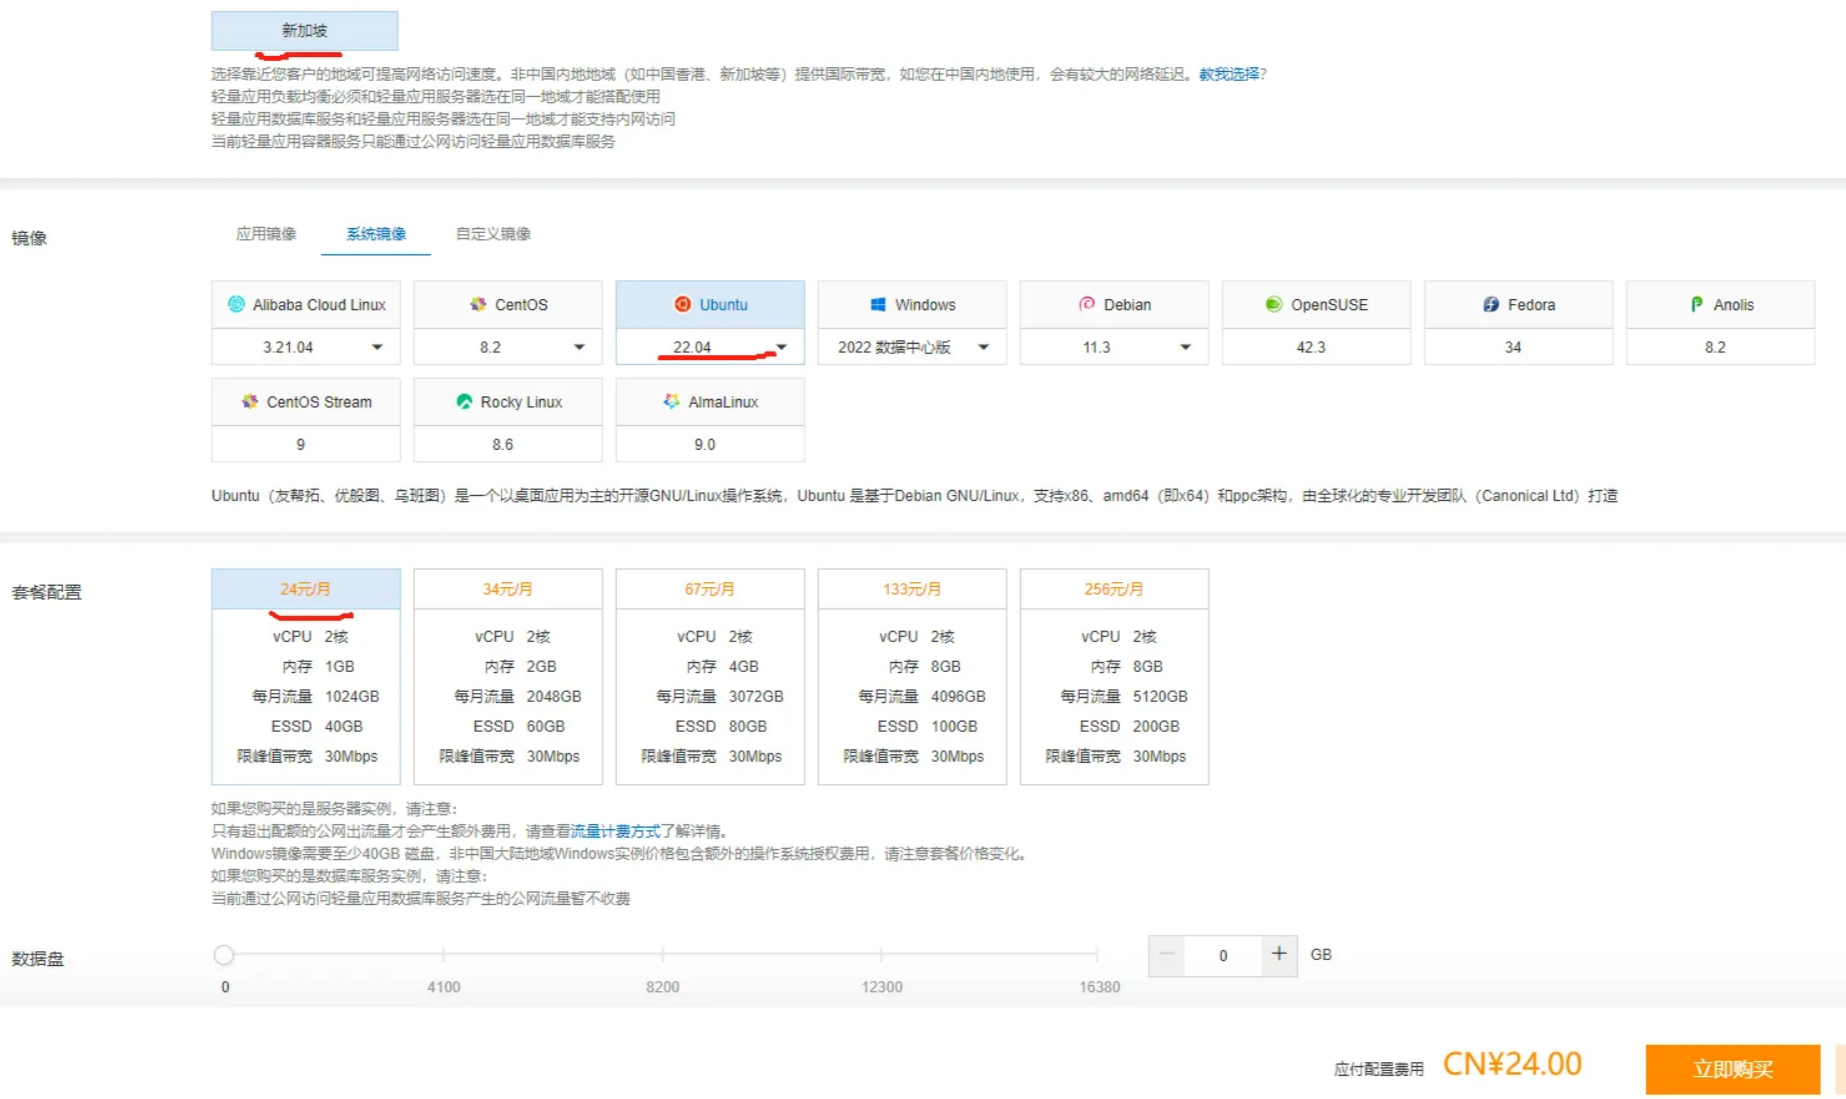
Task: Select the 256元/月 plan card
Action: 1114,676
